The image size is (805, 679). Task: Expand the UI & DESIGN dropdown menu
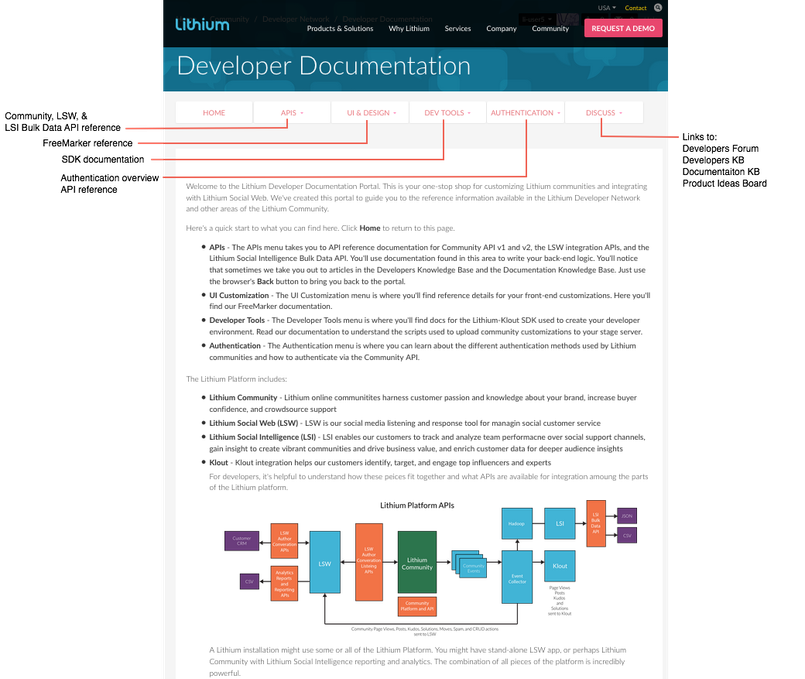[x=371, y=113]
